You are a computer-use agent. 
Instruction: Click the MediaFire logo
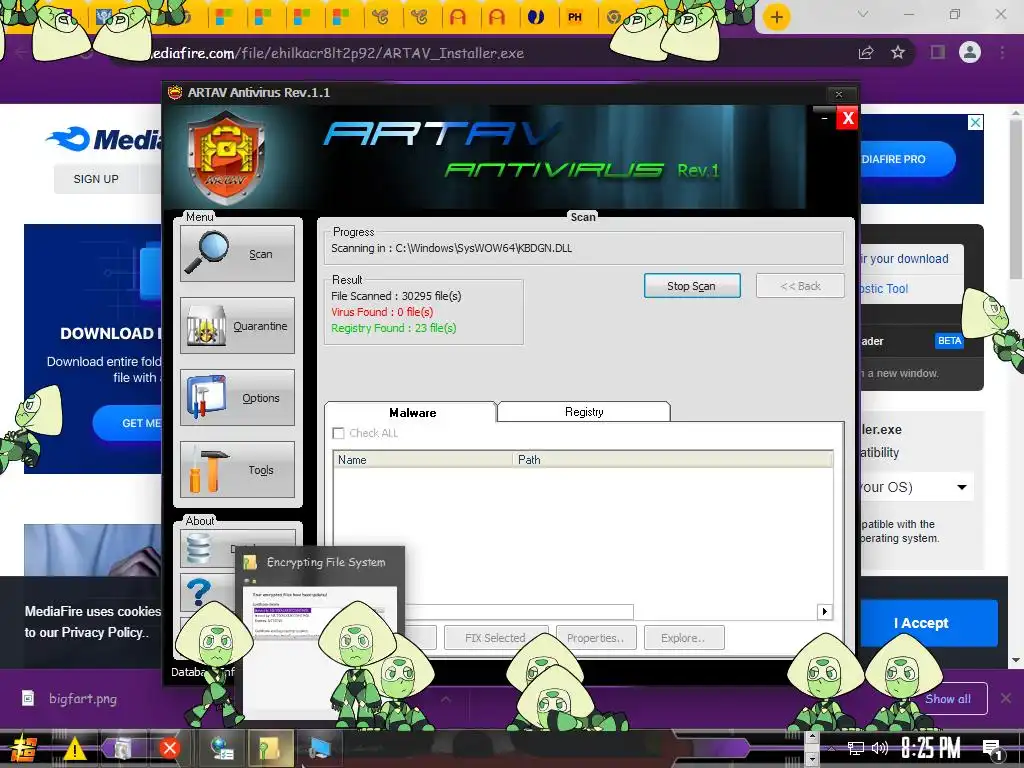click(x=104, y=139)
